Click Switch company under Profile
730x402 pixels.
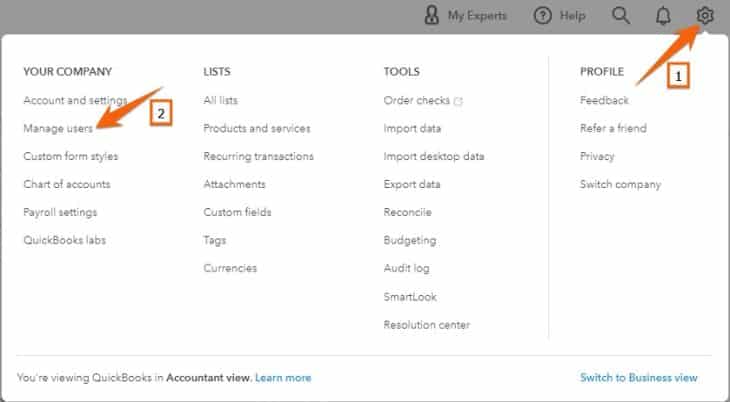pyautogui.click(x=620, y=184)
